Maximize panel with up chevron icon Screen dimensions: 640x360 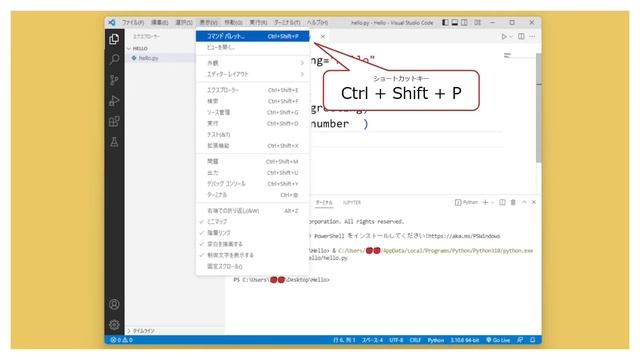[524, 202]
